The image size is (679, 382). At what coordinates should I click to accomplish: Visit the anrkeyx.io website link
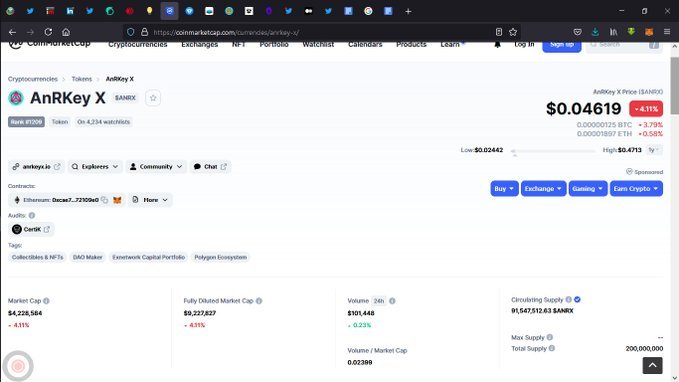click(x=36, y=166)
